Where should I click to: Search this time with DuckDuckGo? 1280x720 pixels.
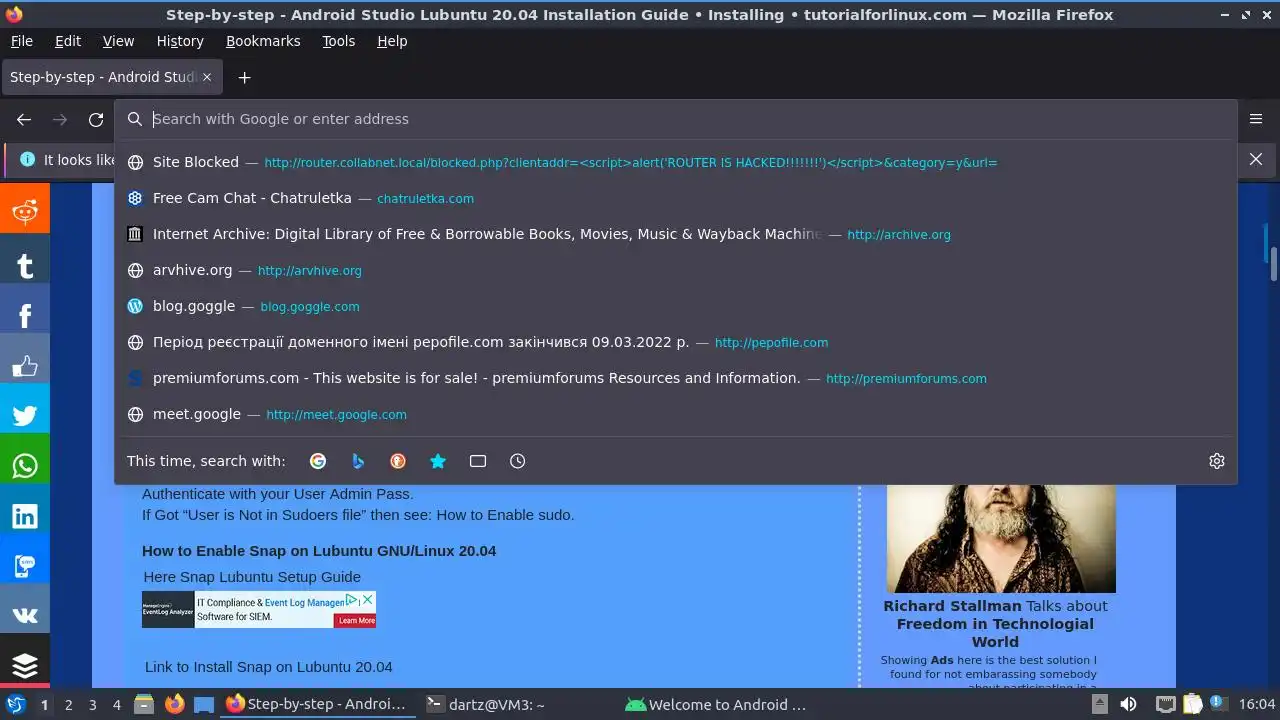click(x=398, y=461)
